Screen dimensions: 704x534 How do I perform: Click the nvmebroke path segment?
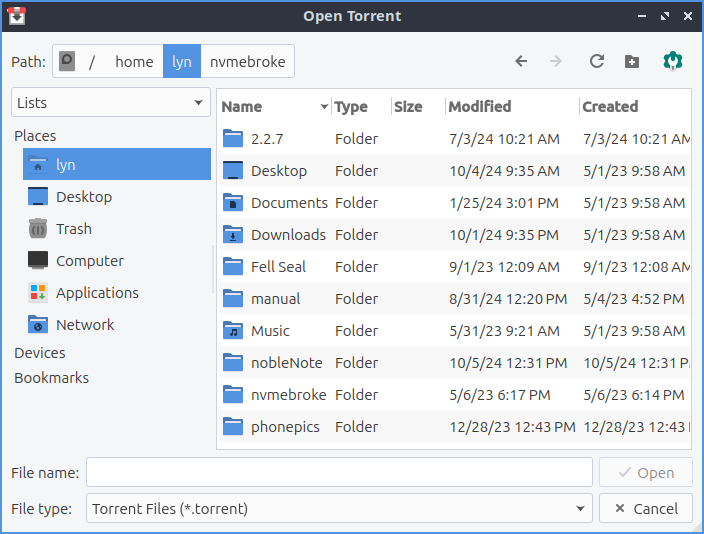point(247,61)
